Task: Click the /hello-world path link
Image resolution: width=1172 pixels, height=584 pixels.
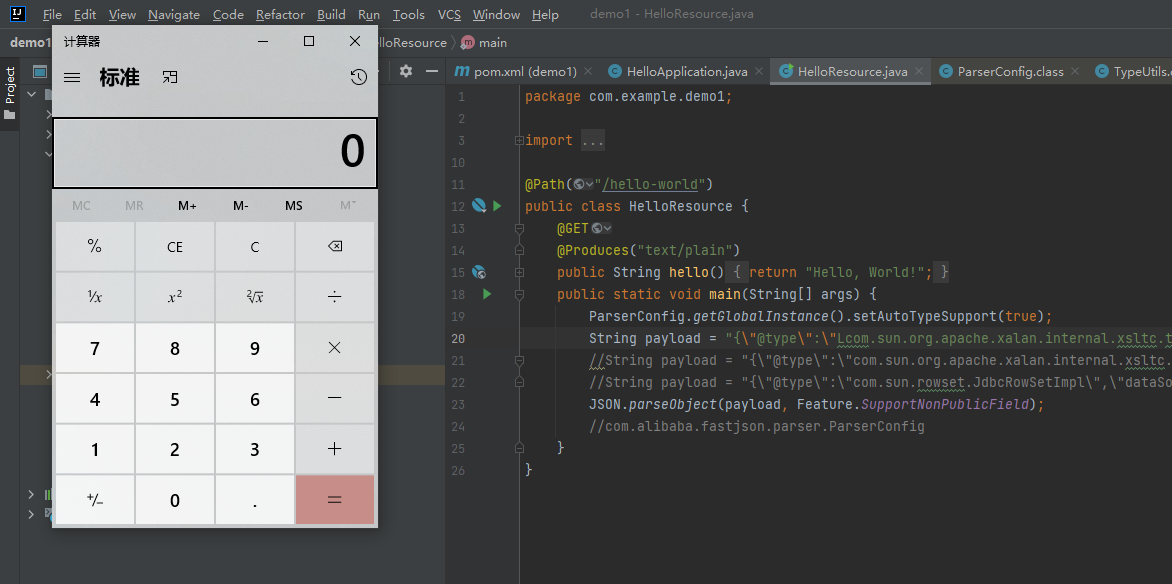Action: [650, 184]
